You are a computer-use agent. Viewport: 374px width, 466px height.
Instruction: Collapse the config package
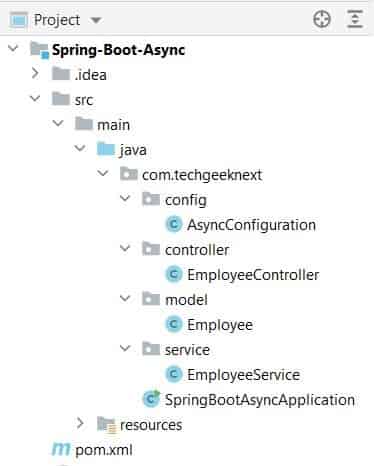pyautogui.click(x=125, y=198)
